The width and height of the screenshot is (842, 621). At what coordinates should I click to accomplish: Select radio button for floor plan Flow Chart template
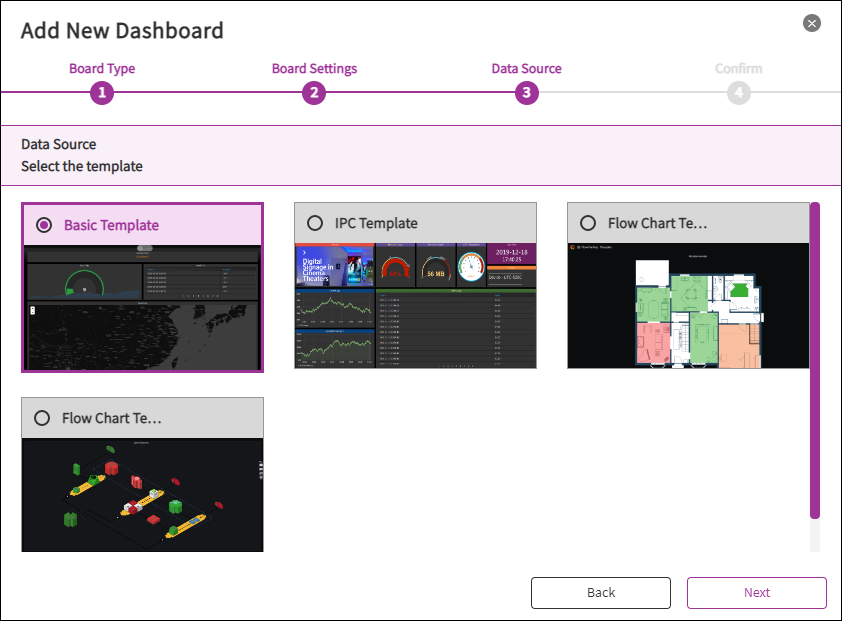588,223
